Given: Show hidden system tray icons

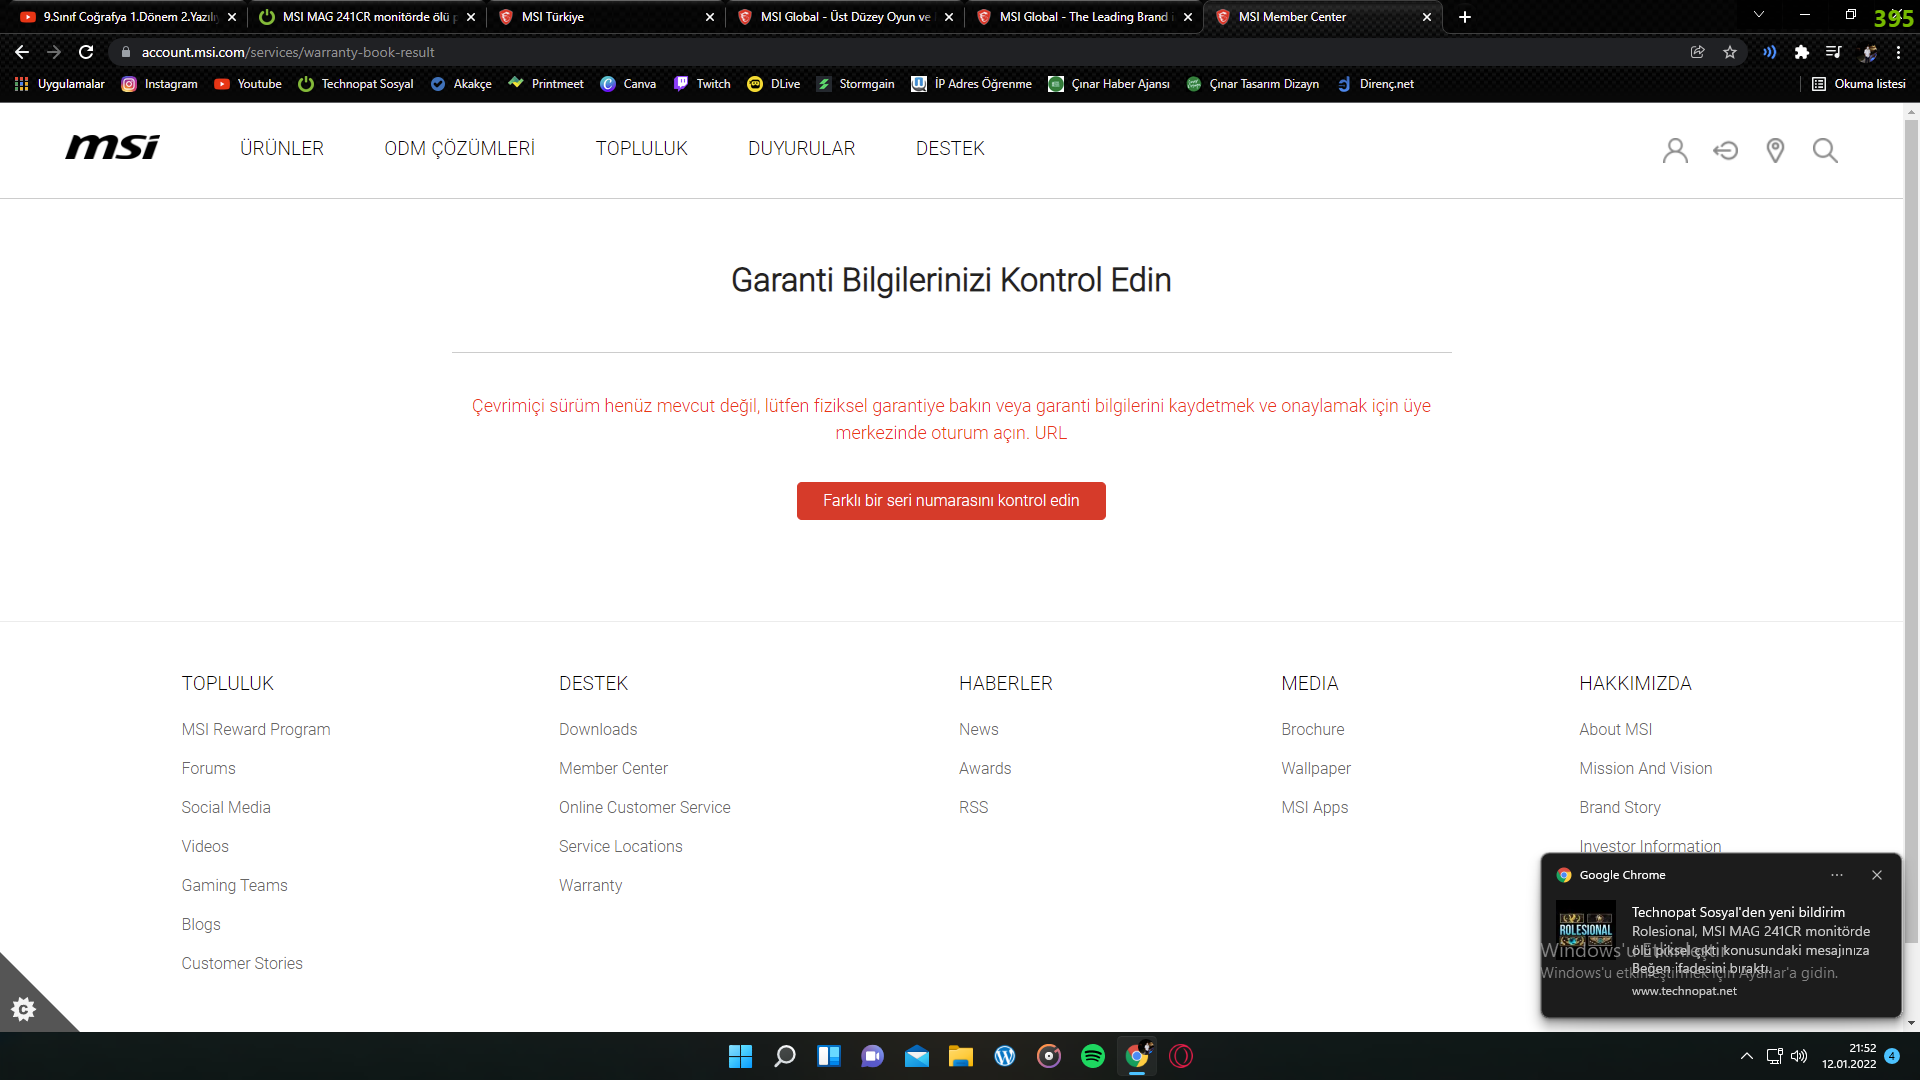Looking at the screenshot, I should click(1746, 1056).
